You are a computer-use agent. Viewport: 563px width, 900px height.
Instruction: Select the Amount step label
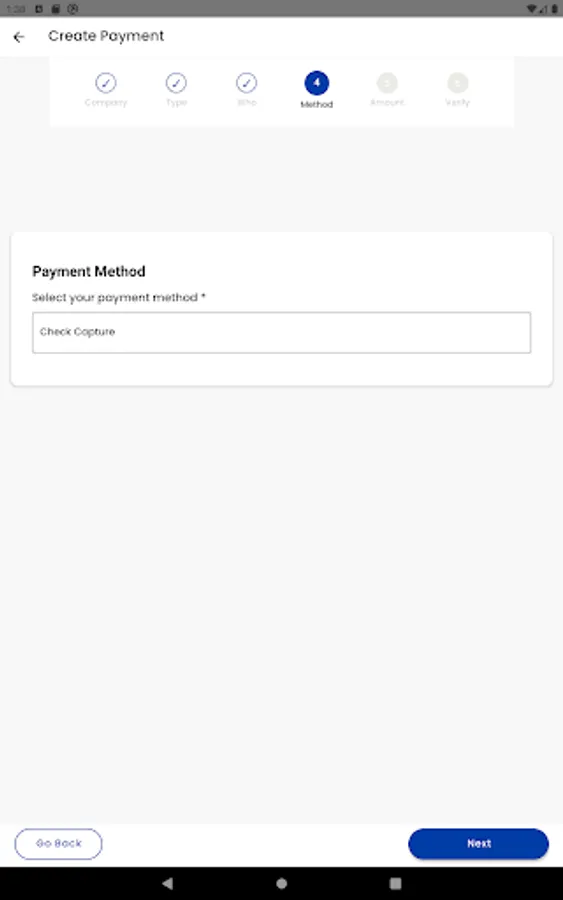pos(387,103)
